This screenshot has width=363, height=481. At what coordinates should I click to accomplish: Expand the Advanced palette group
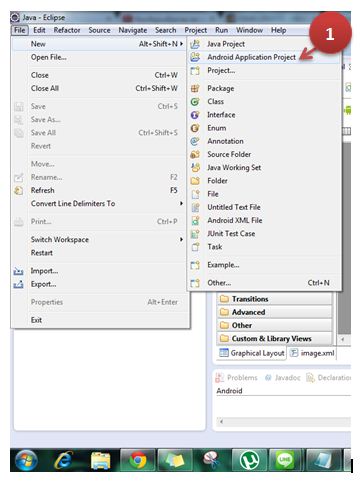[x=275, y=312]
